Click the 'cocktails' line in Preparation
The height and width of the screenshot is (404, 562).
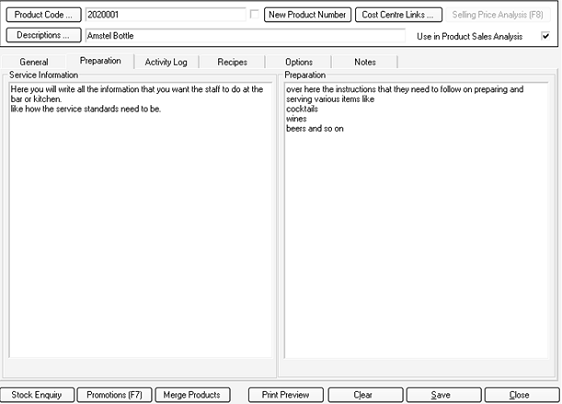tap(302, 109)
